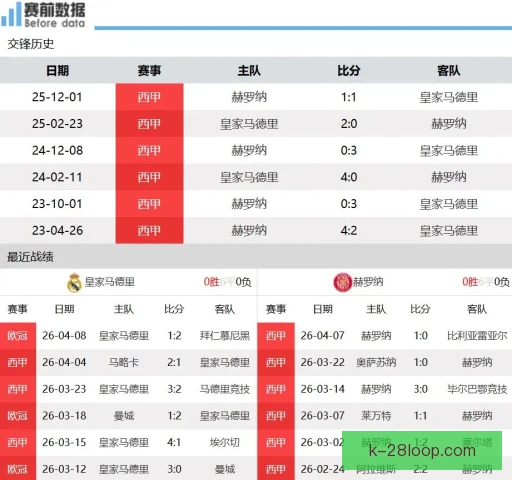Click score 4:0 in the 24-02-11 row

tap(349, 177)
